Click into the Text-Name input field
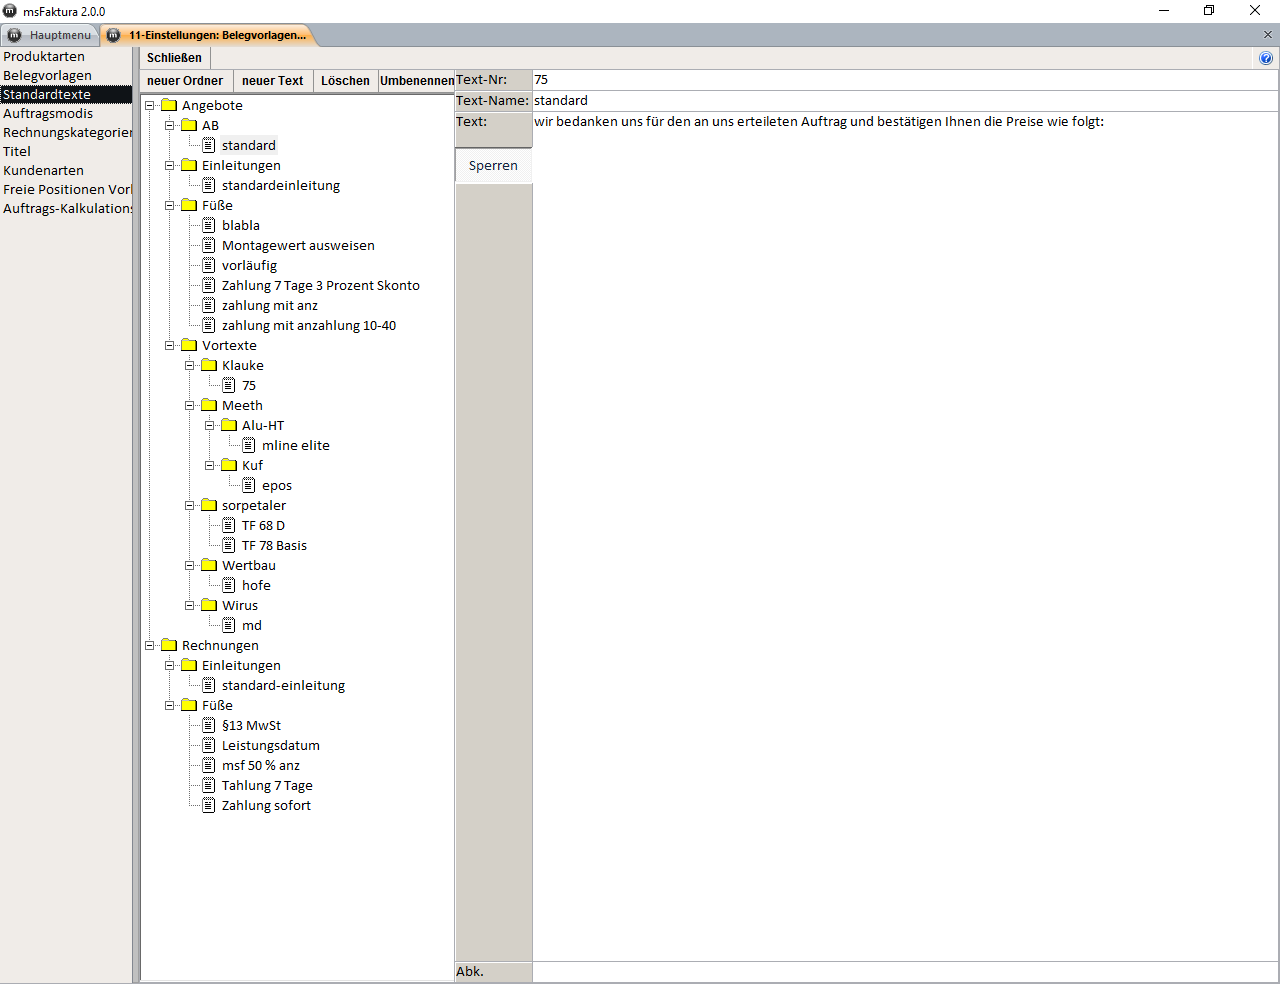Image resolution: width=1280 pixels, height=984 pixels. (900, 101)
